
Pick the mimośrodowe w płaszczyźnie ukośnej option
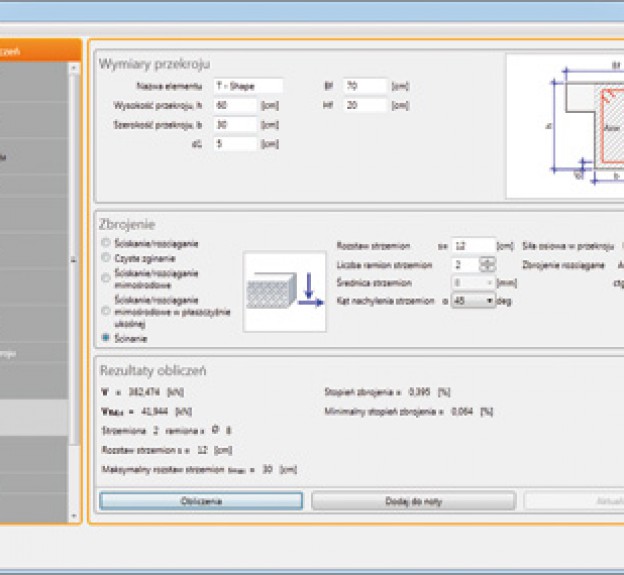click(x=107, y=311)
